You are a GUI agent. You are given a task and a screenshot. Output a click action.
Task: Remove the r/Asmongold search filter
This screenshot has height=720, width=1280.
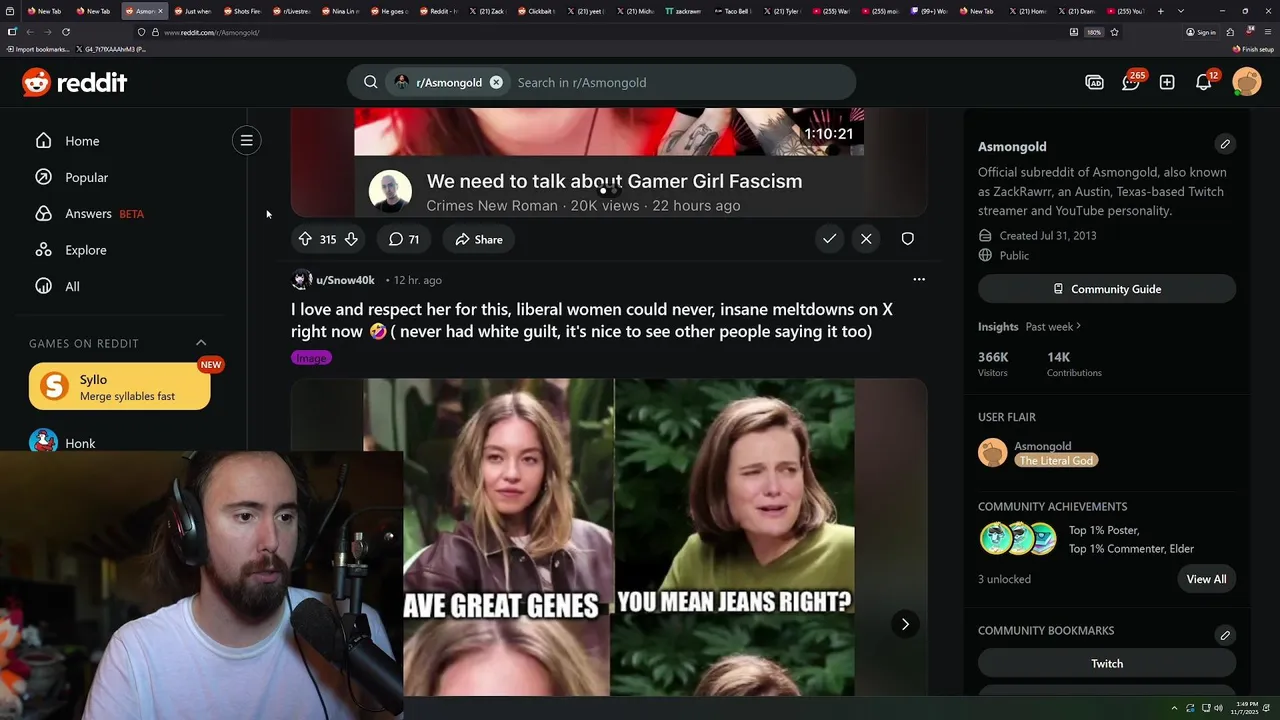(x=496, y=82)
